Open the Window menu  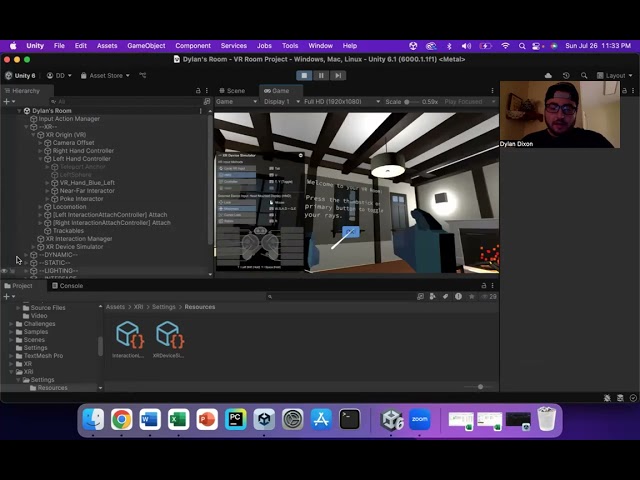320,46
